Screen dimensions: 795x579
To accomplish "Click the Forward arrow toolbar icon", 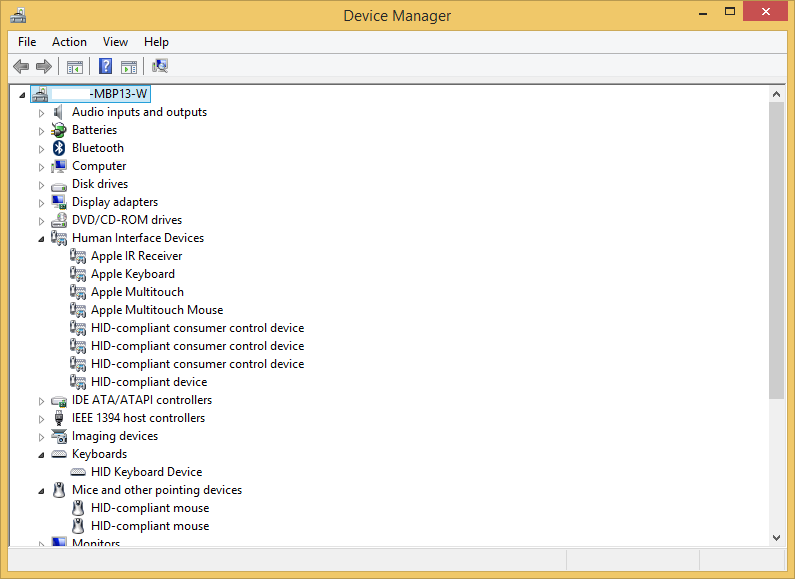I will [x=44, y=66].
